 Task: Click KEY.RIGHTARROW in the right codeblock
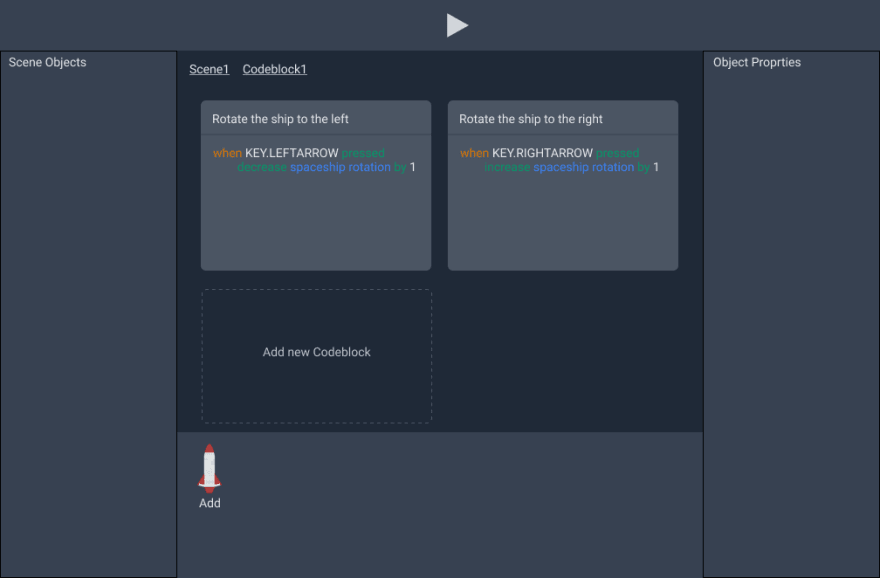[x=542, y=153]
